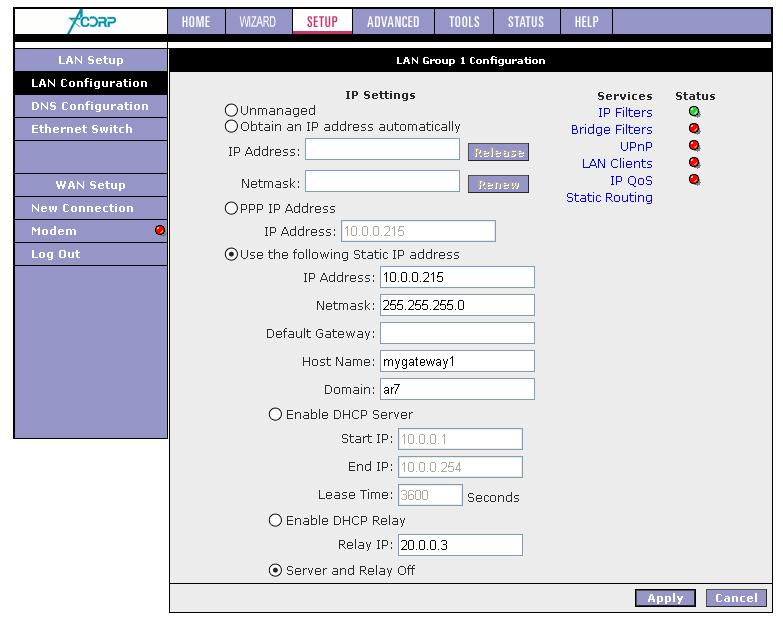Click the red UPnP status indicator
Viewport: 783px width, 624px height.
[x=694, y=146]
